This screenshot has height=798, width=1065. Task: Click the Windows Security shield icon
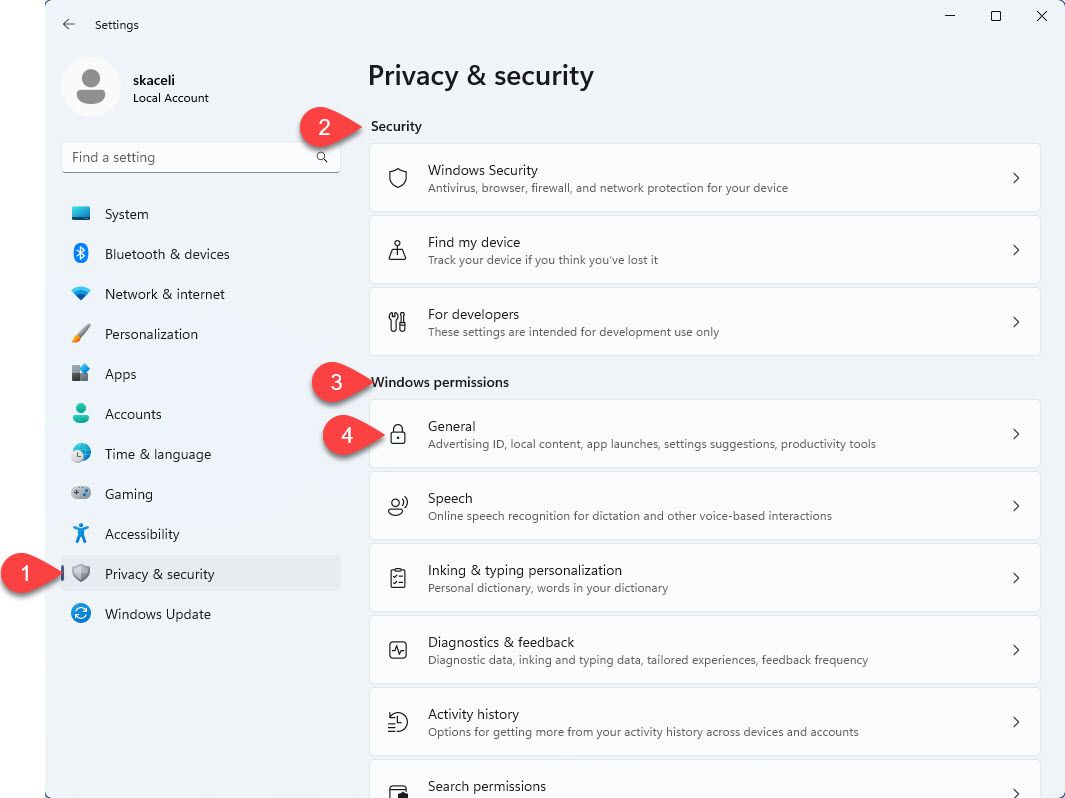click(398, 178)
